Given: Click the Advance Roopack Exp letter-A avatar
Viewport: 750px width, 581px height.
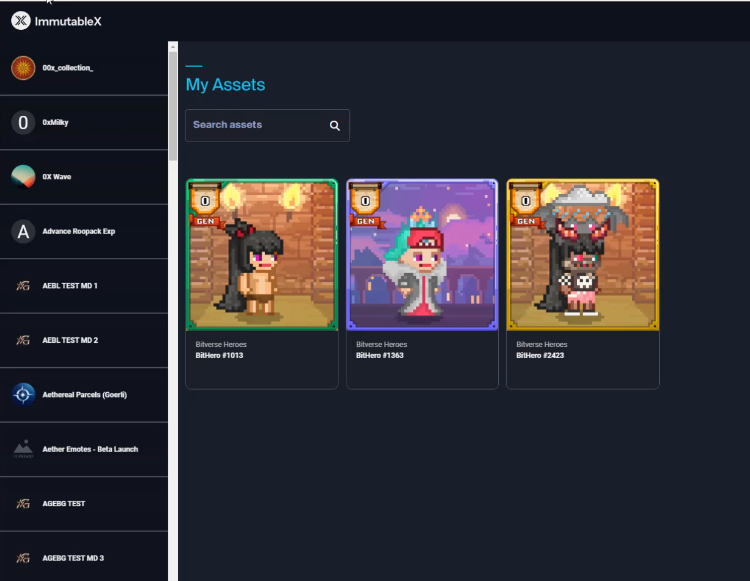Looking at the screenshot, I should [x=23, y=231].
